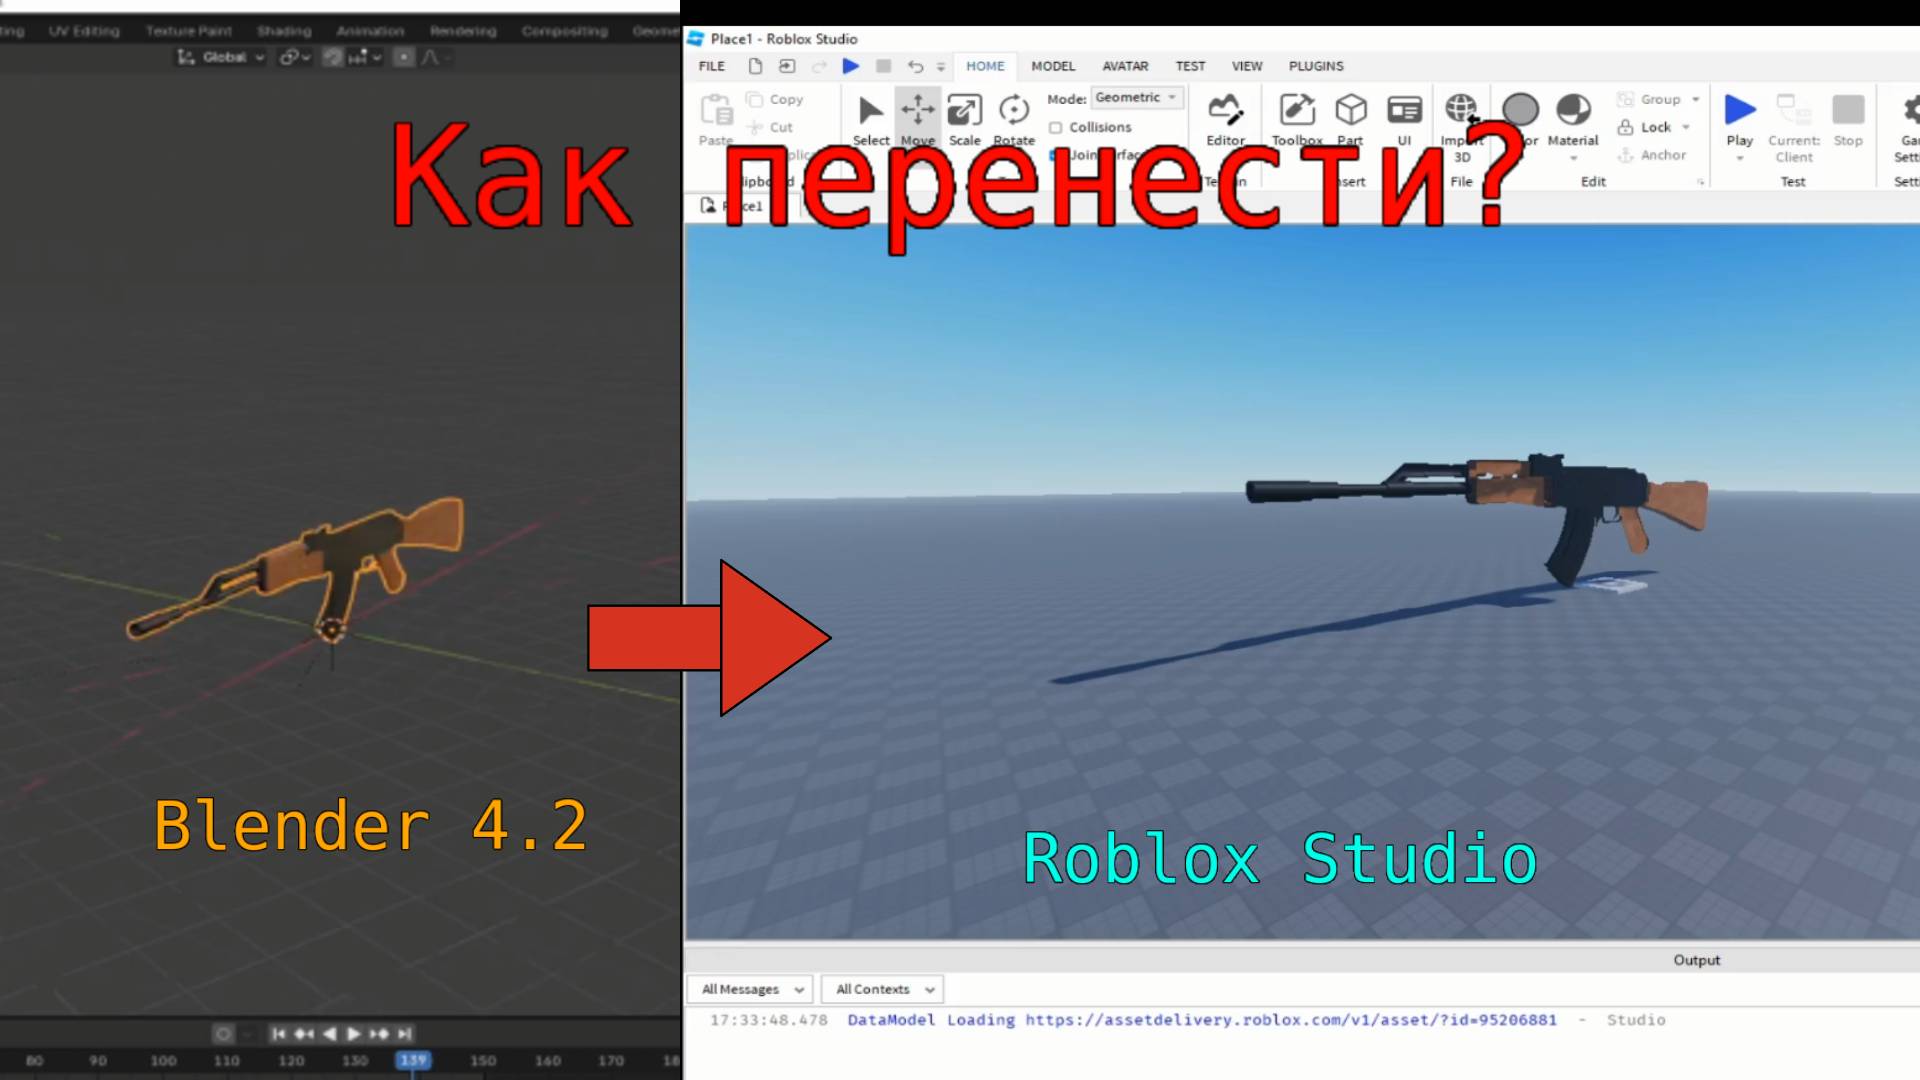Expand quick access toolbar customize arrow
This screenshot has height=1080, width=1920.
[x=940, y=67]
